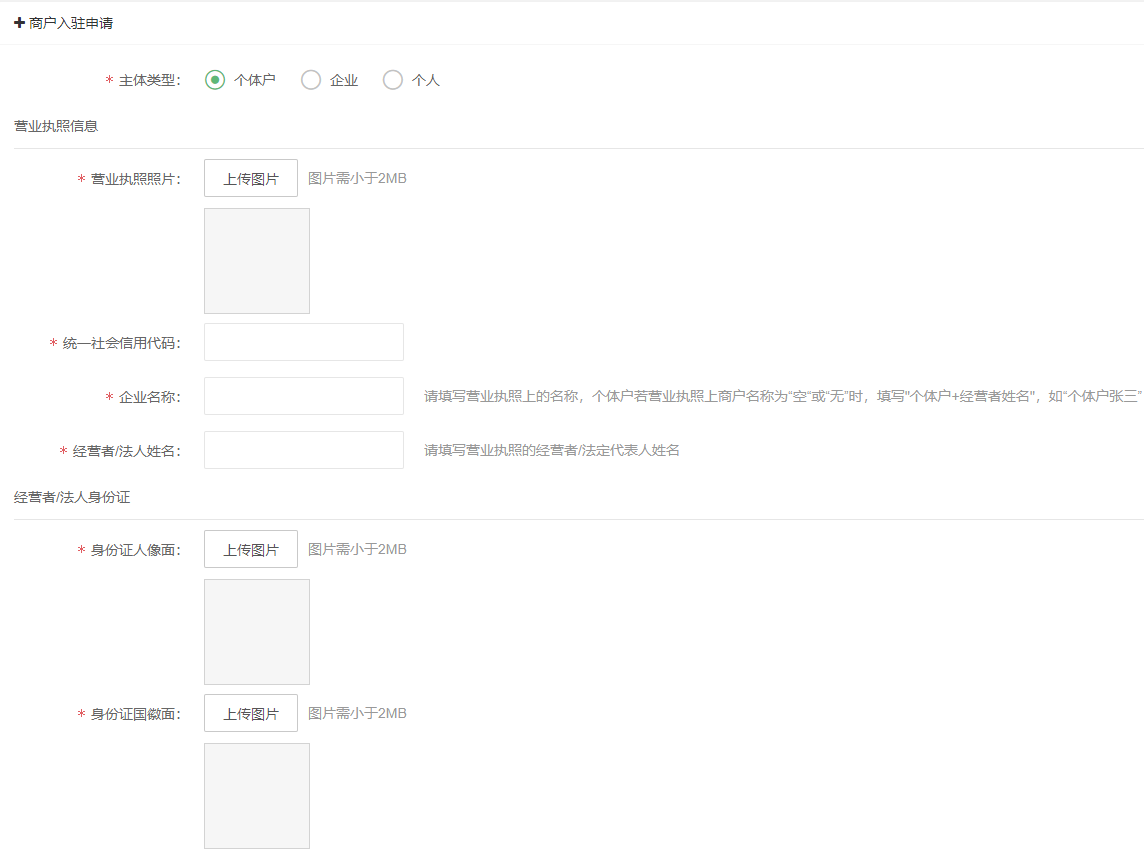Click the 统一社会信用代码 field label
This screenshot has height=852, width=1144.
120,343
